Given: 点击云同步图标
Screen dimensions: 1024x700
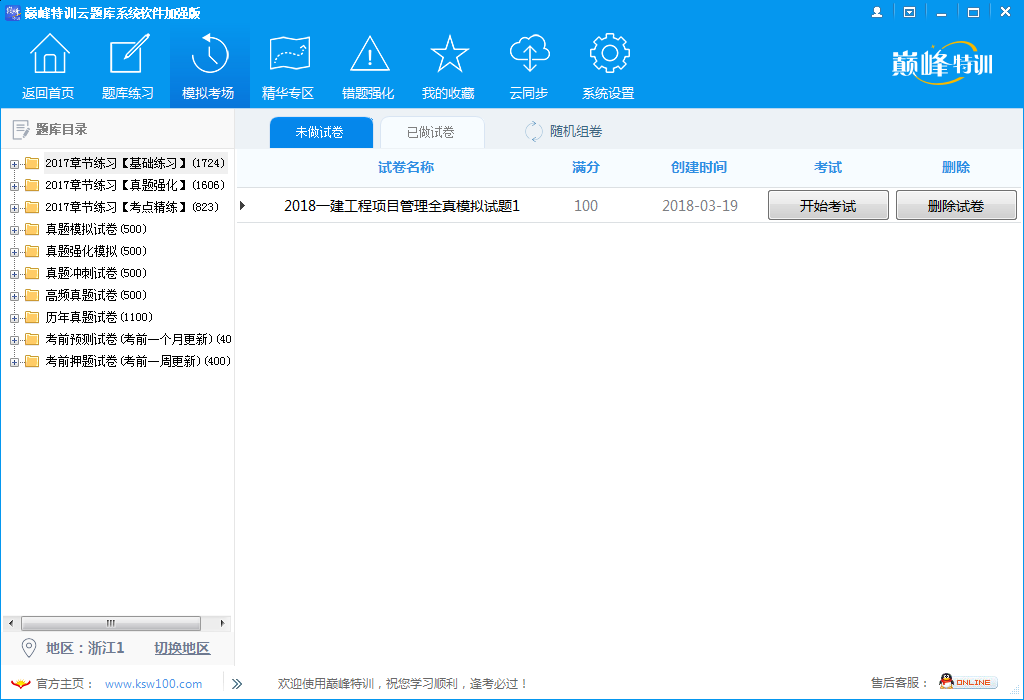Looking at the screenshot, I should coord(529,52).
